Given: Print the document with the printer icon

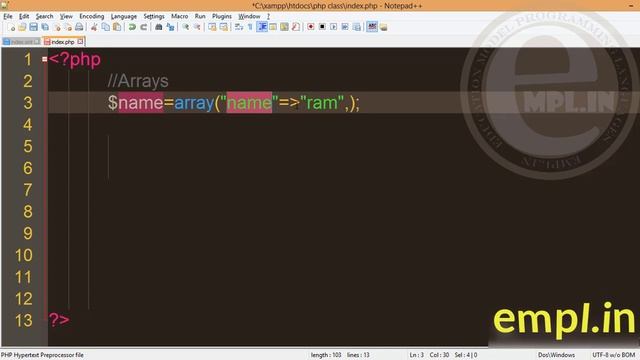Looking at the screenshot, I should pyautogui.click(x=79, y=27).
